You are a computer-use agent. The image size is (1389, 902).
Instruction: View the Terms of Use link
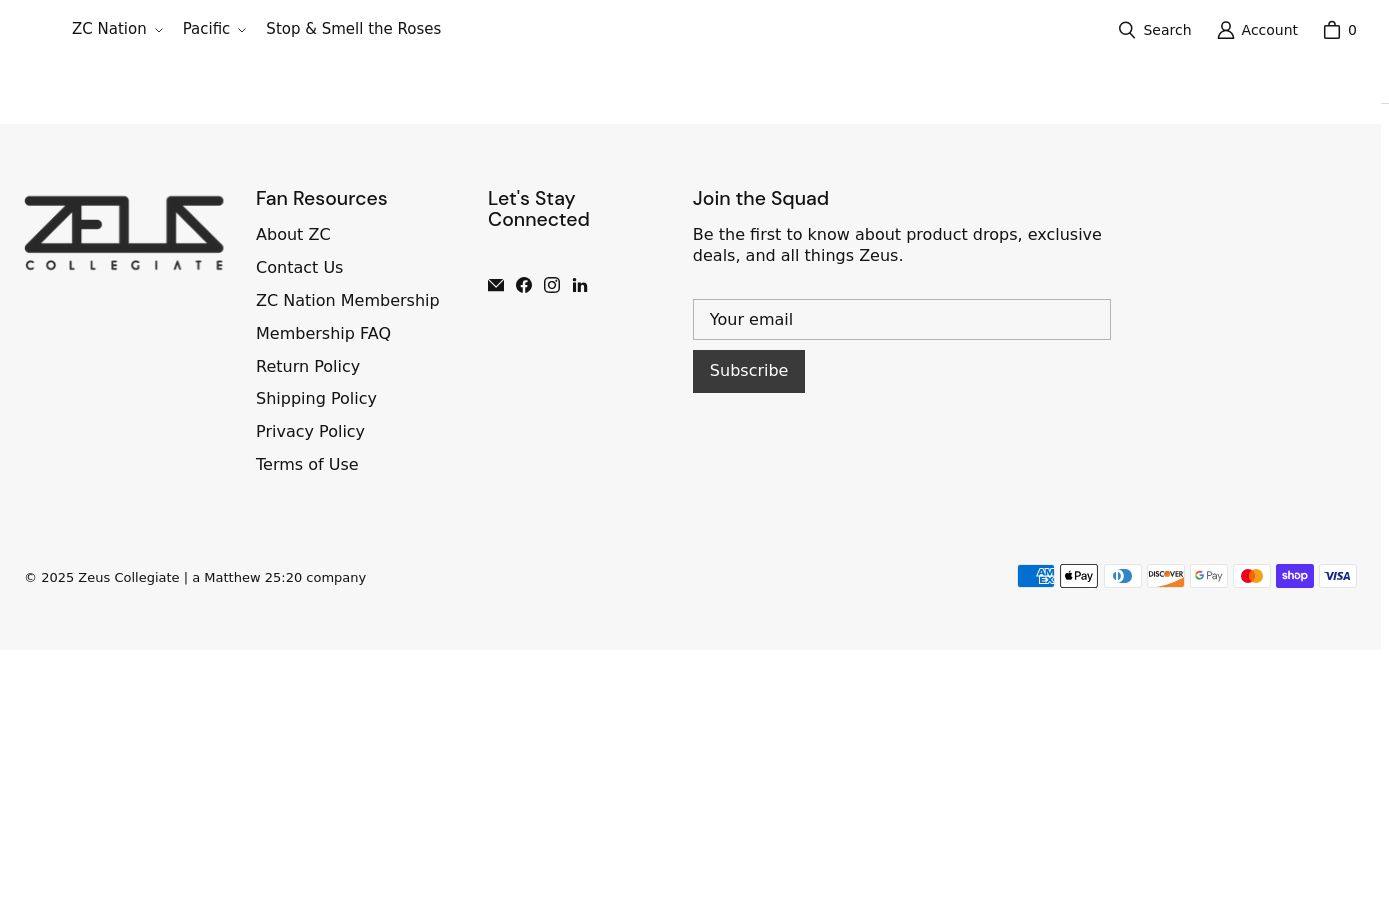[307, 465]
